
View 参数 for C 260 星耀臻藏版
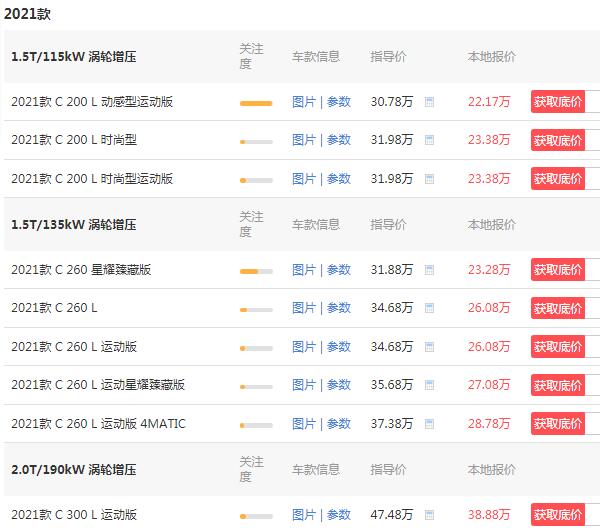point(339,270)
